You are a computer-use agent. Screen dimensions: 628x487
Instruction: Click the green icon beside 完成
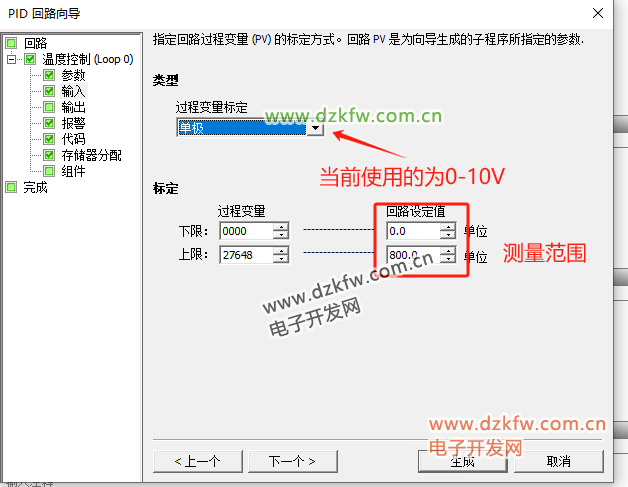pos(11,187)
